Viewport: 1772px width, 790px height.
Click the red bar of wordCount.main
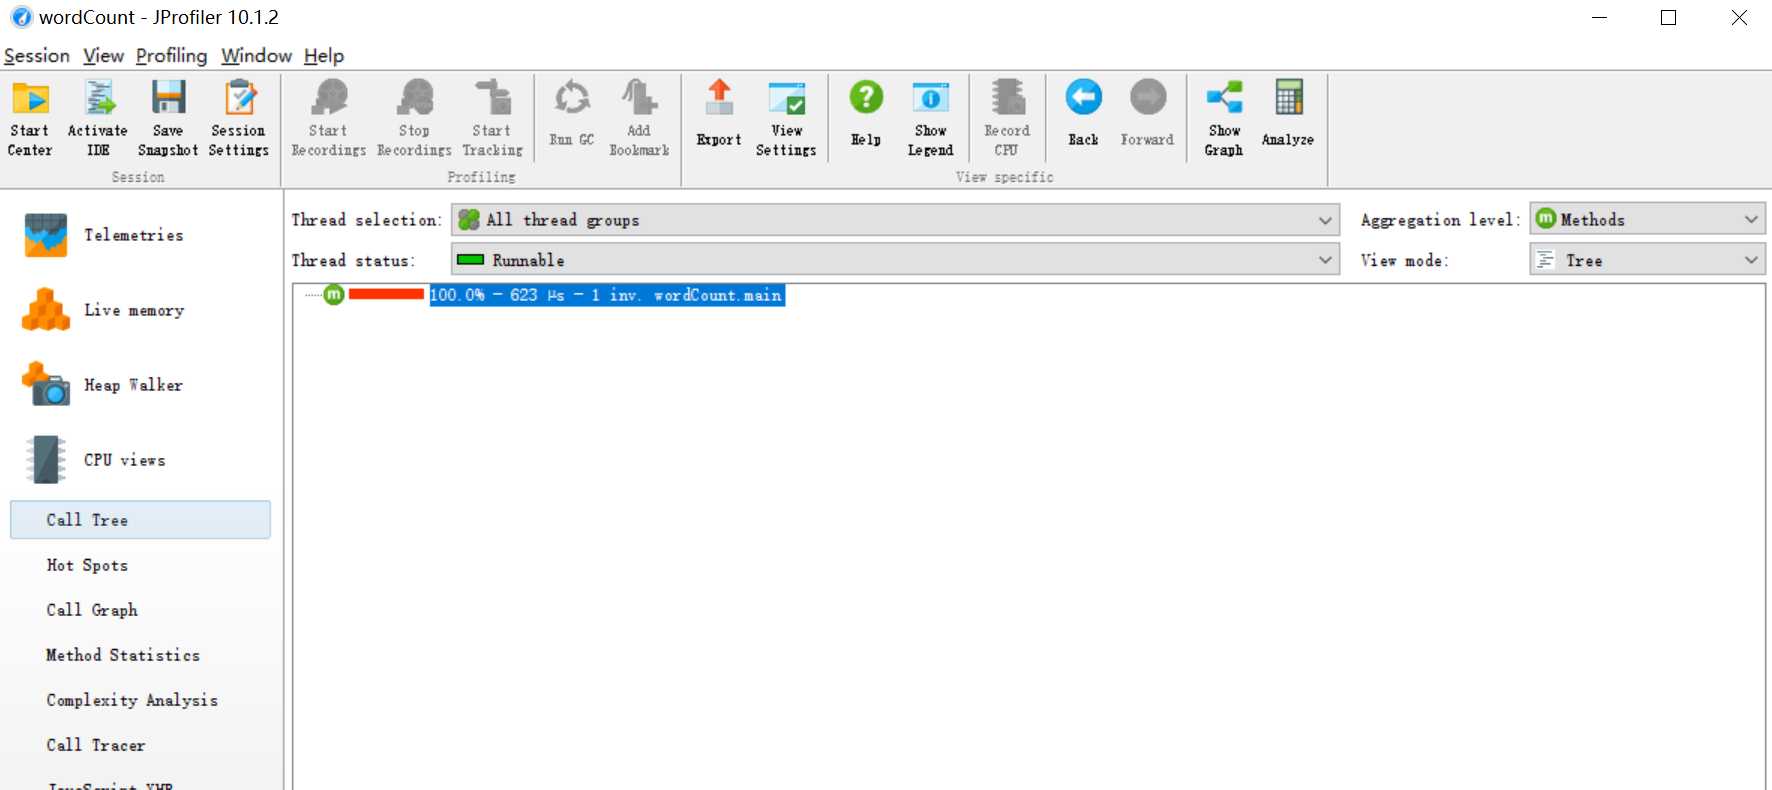point(386,294)
